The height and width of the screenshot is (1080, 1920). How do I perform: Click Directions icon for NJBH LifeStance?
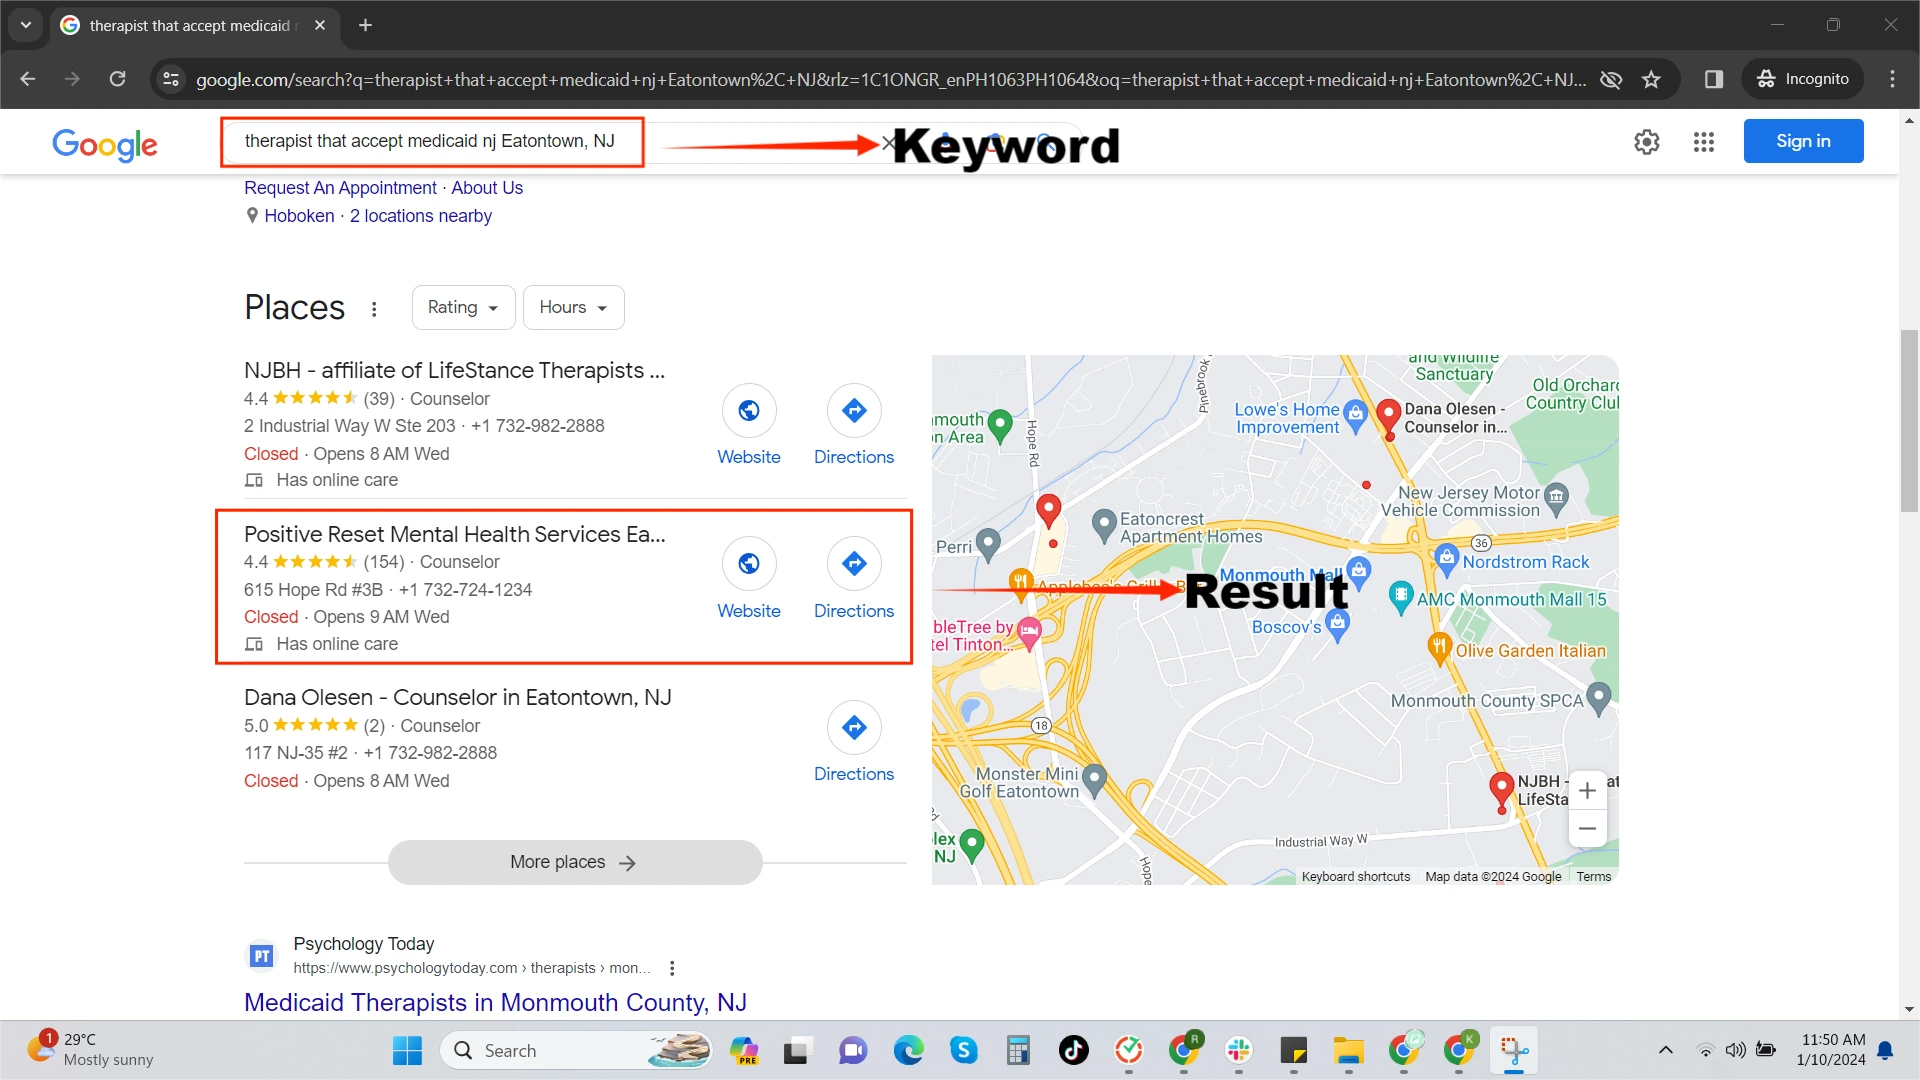coord(854,410)
